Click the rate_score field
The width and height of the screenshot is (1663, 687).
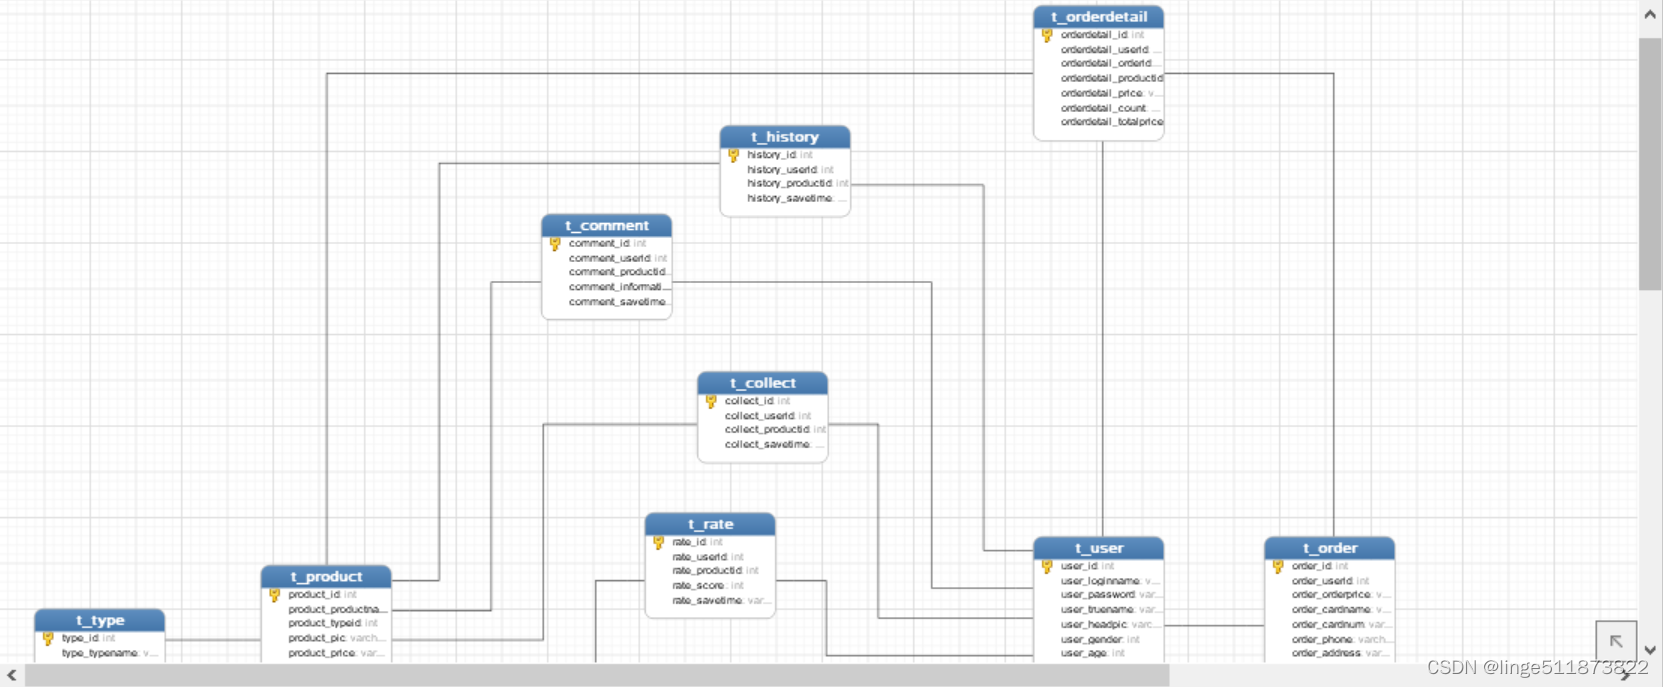pyautogui.click(x=710, y=586)
